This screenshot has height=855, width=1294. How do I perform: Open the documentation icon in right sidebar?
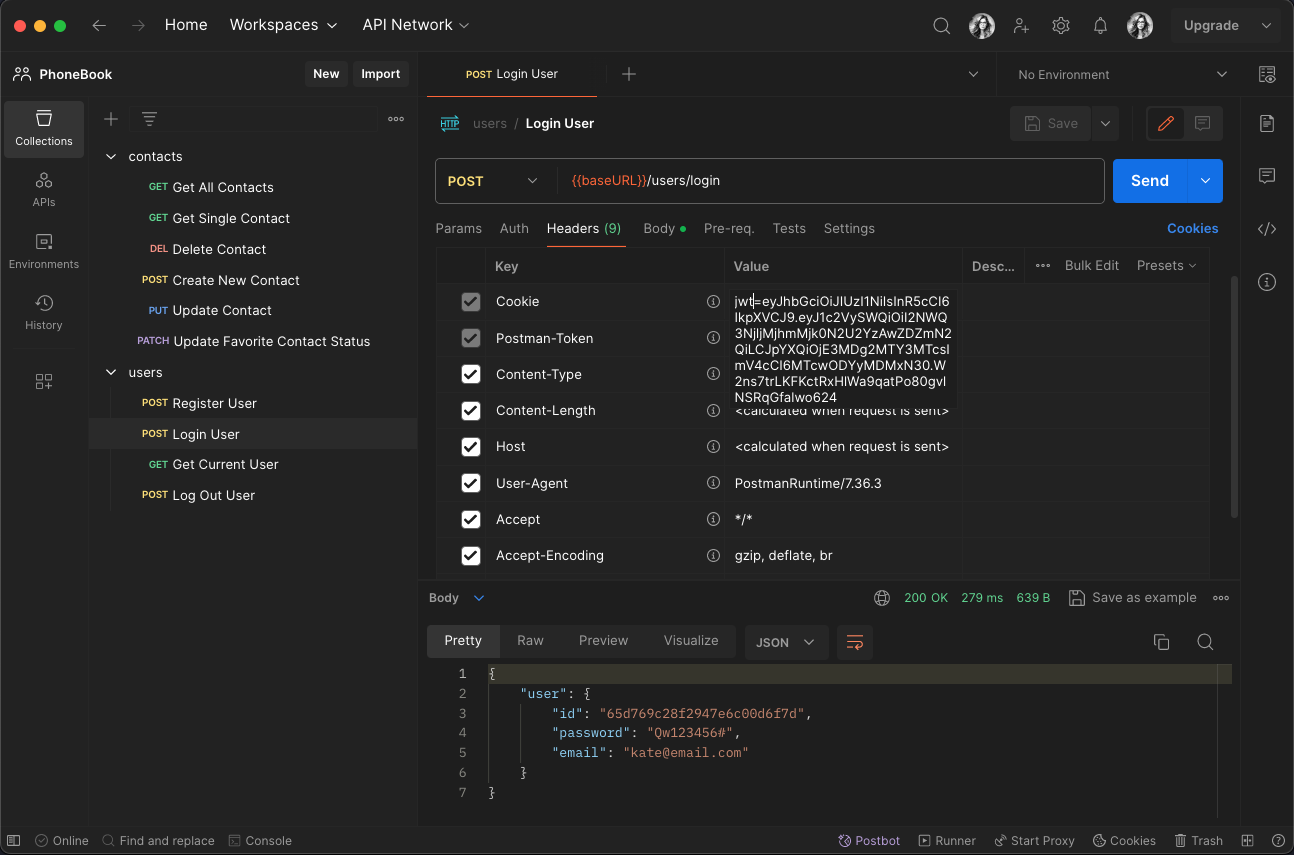[x=1267, y=124]
